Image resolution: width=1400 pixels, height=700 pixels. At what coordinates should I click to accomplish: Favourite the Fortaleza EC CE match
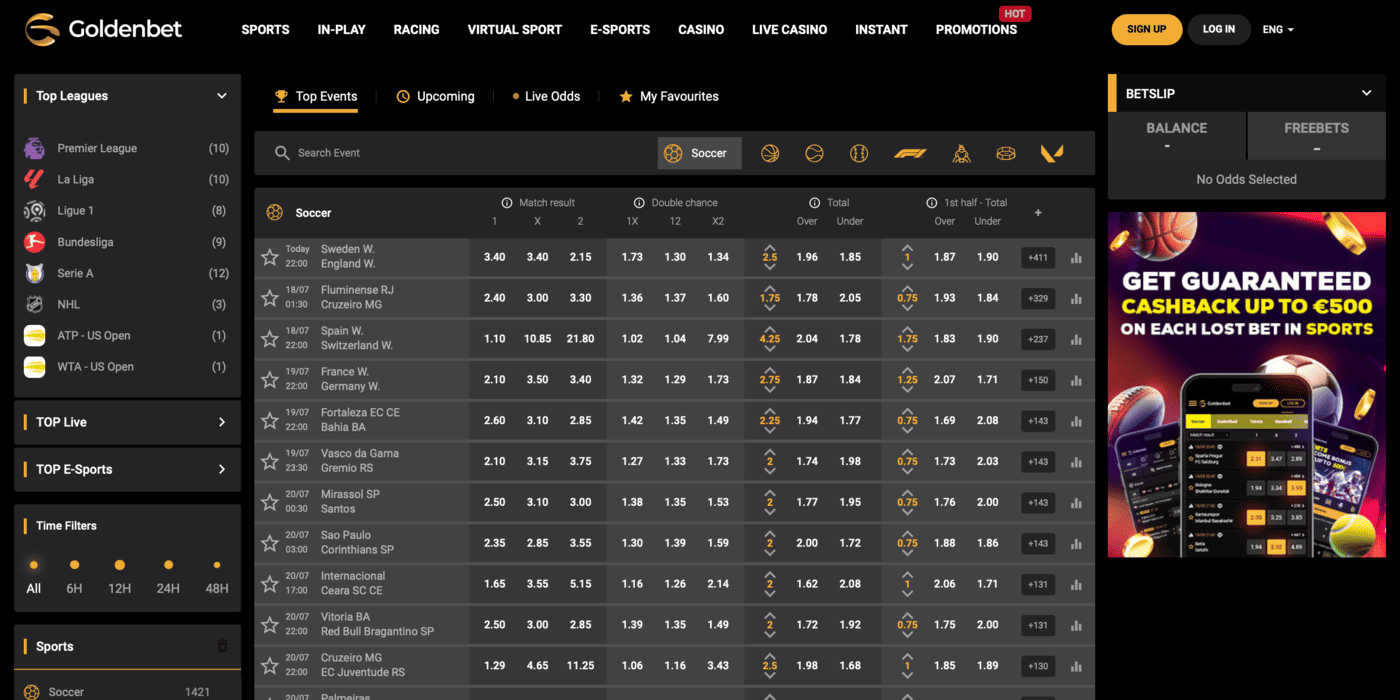270,420
